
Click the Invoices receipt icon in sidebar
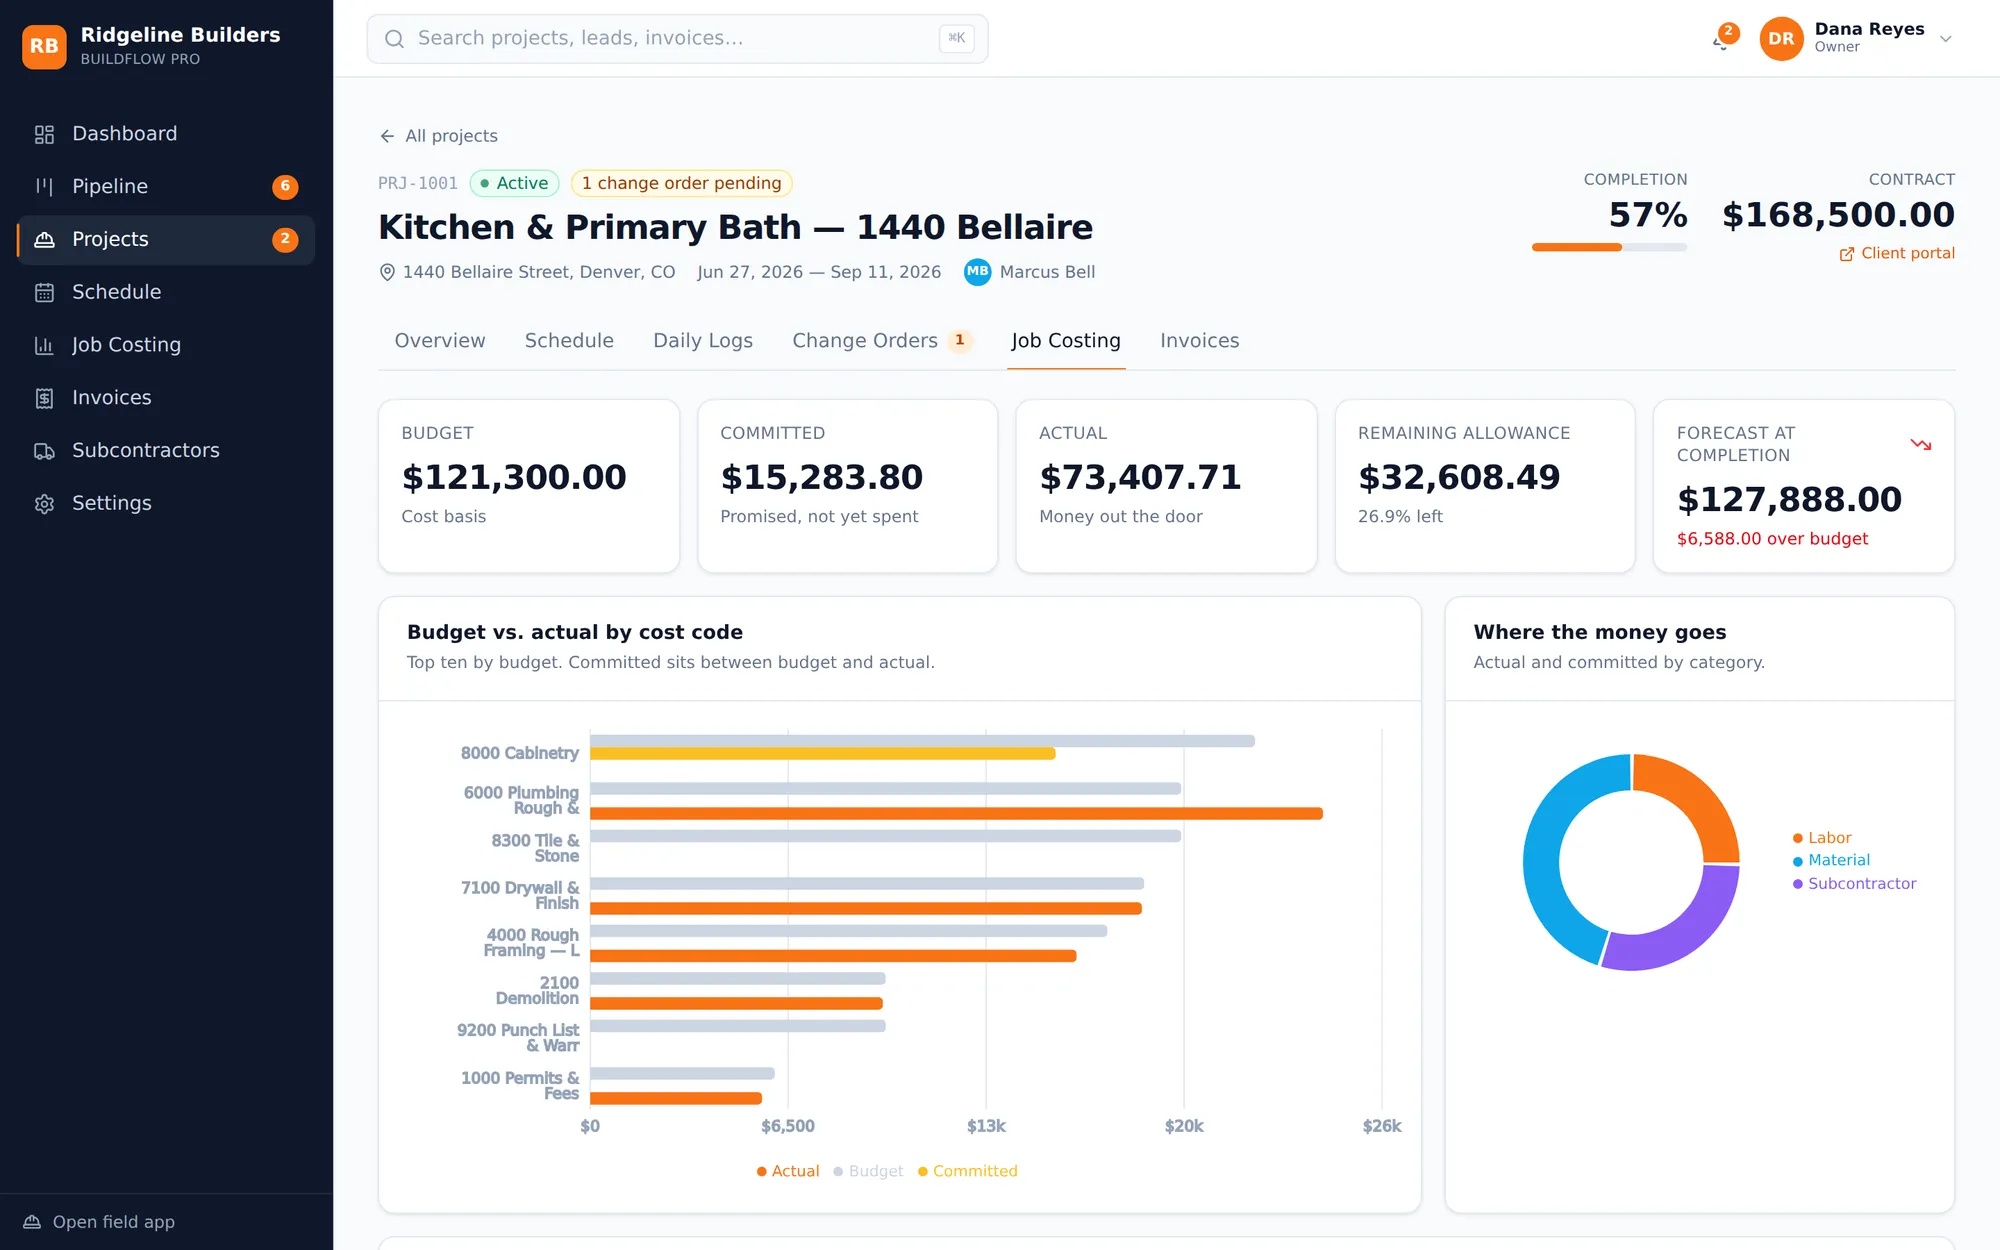point(44,398)
